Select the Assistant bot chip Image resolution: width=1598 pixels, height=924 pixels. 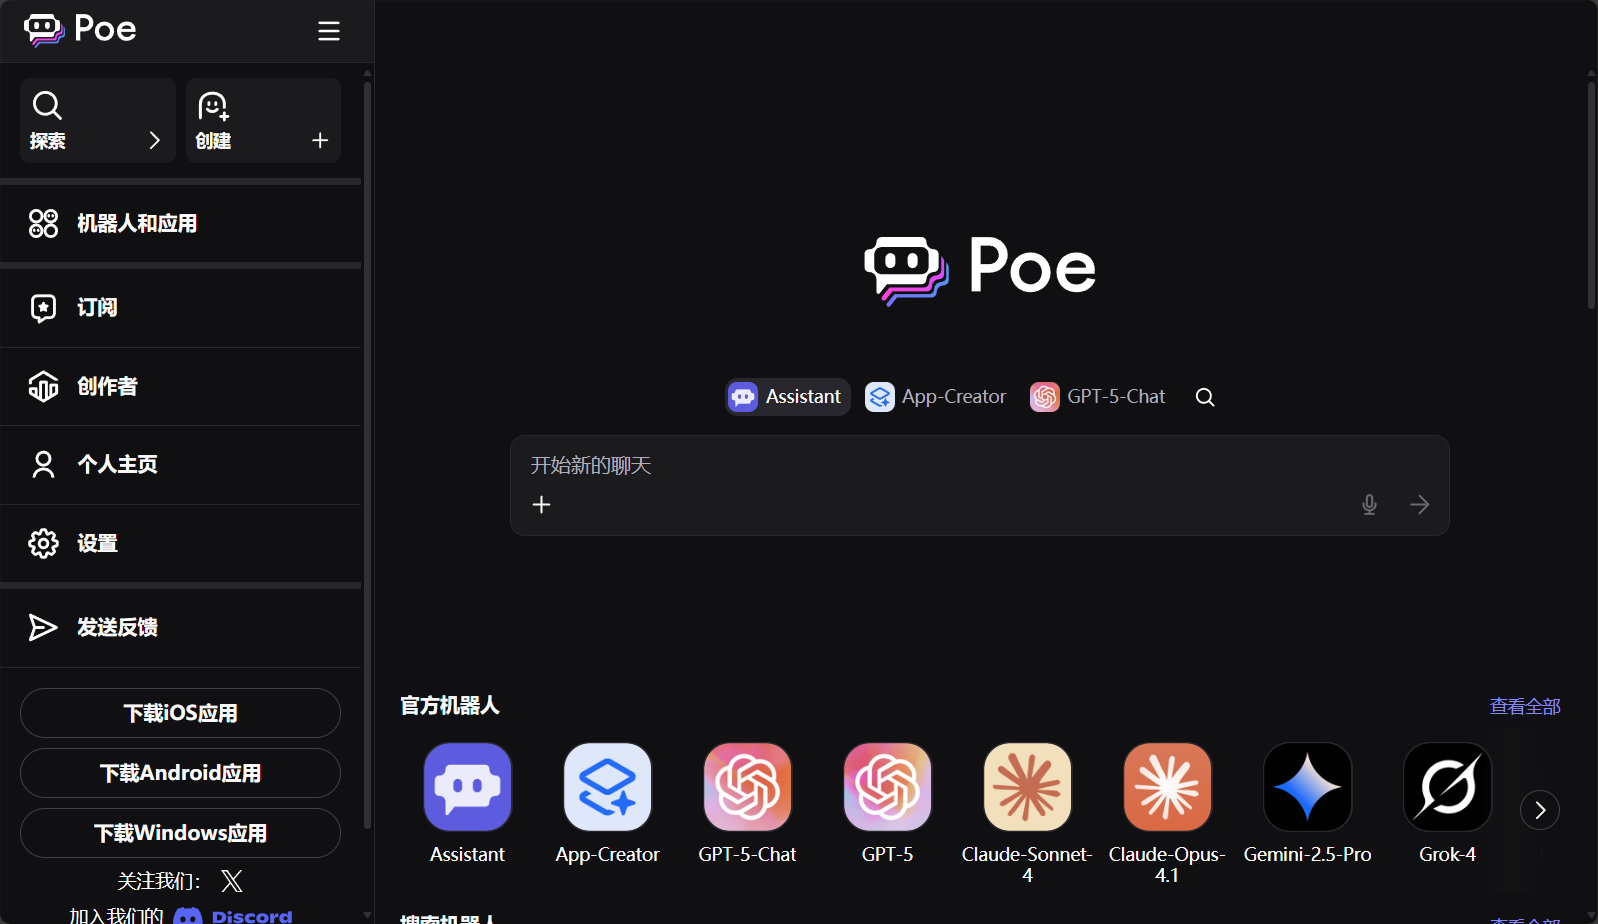pos(788,397)
